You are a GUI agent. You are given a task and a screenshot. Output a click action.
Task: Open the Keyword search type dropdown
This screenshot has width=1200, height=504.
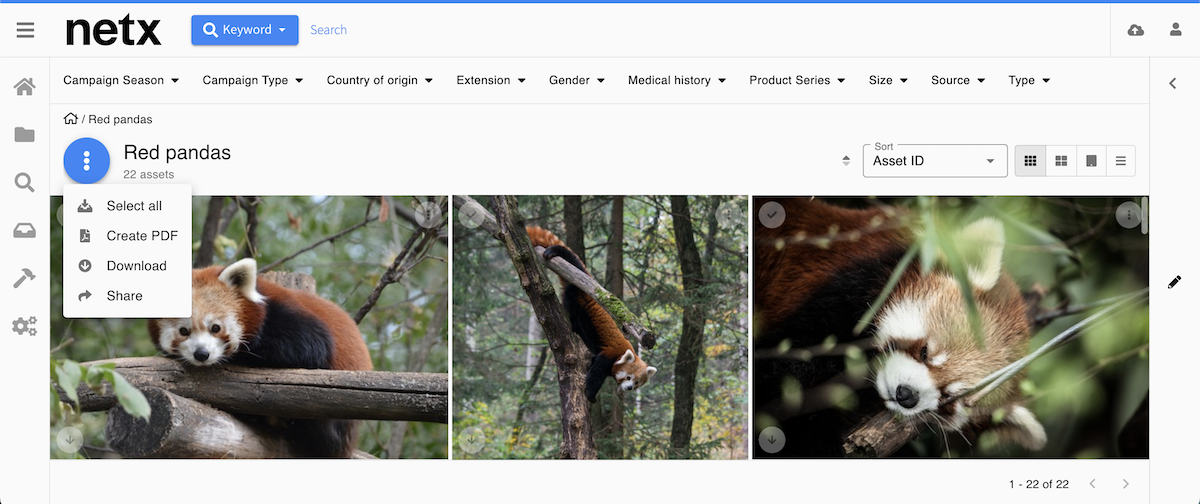click(x=245, y=30)
